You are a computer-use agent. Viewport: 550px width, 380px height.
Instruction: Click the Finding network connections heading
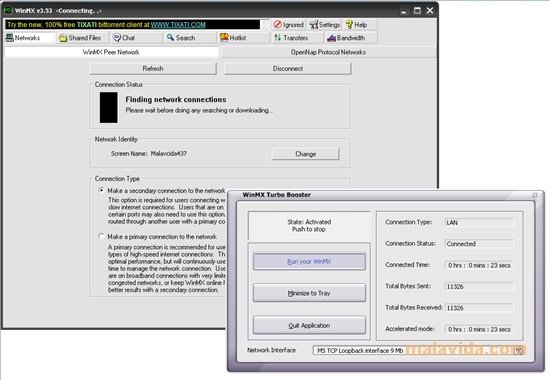pos(176,99)
